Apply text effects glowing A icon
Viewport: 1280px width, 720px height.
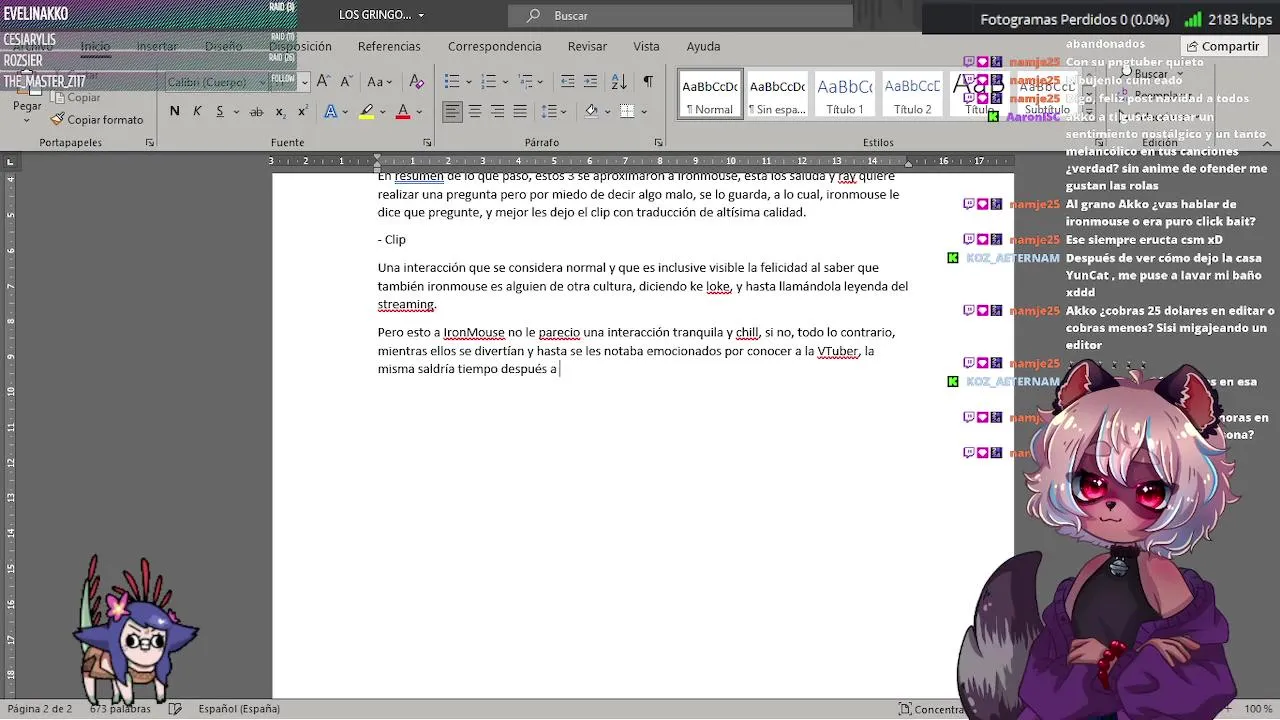click(331, 111)
